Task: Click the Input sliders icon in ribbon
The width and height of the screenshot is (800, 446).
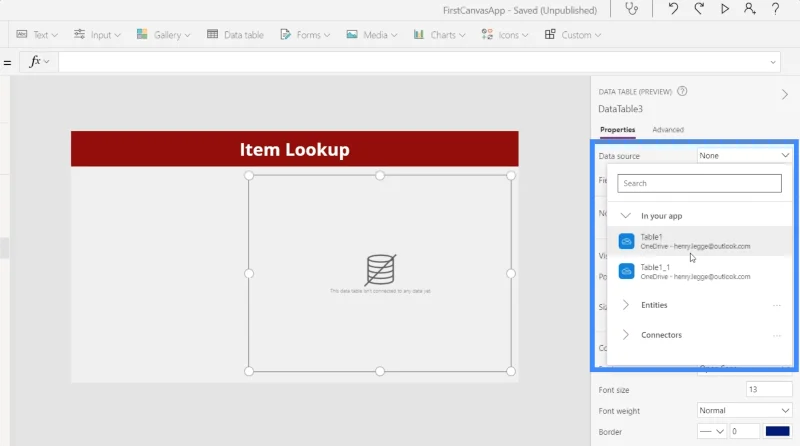Action: tap(79, 34)
